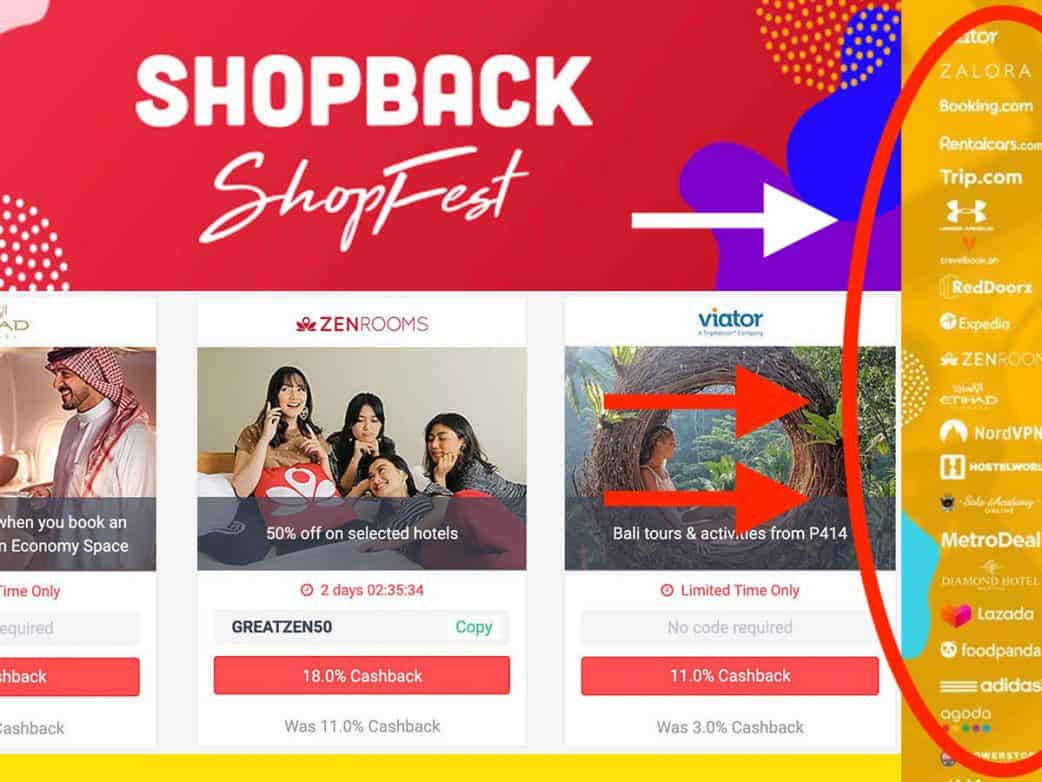Open the ZenRooms hotel deal image
This screenshot has width=1042, height=782.
pyautogui.click(x=362, y=458)
